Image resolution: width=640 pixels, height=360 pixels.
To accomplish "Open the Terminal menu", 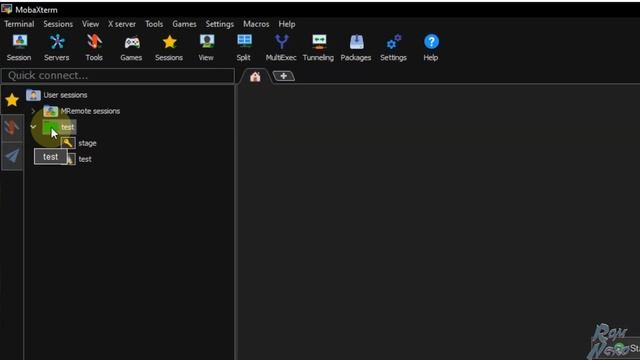I will click(x=19, y=24).
